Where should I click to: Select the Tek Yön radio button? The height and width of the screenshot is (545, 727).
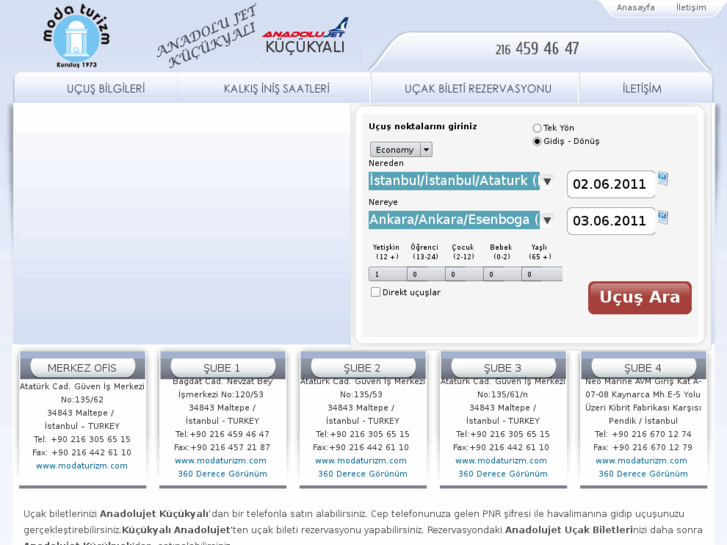click(x=537, y=128)
